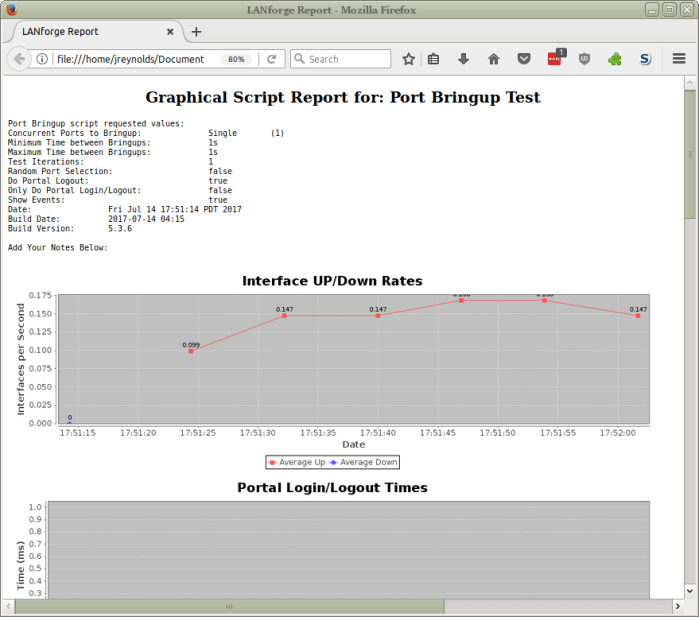Image resolution: width=699 pixels, height=617 pixels.
Task: Click horizontal scrollbar right arrow
Action: pos(678,606)
